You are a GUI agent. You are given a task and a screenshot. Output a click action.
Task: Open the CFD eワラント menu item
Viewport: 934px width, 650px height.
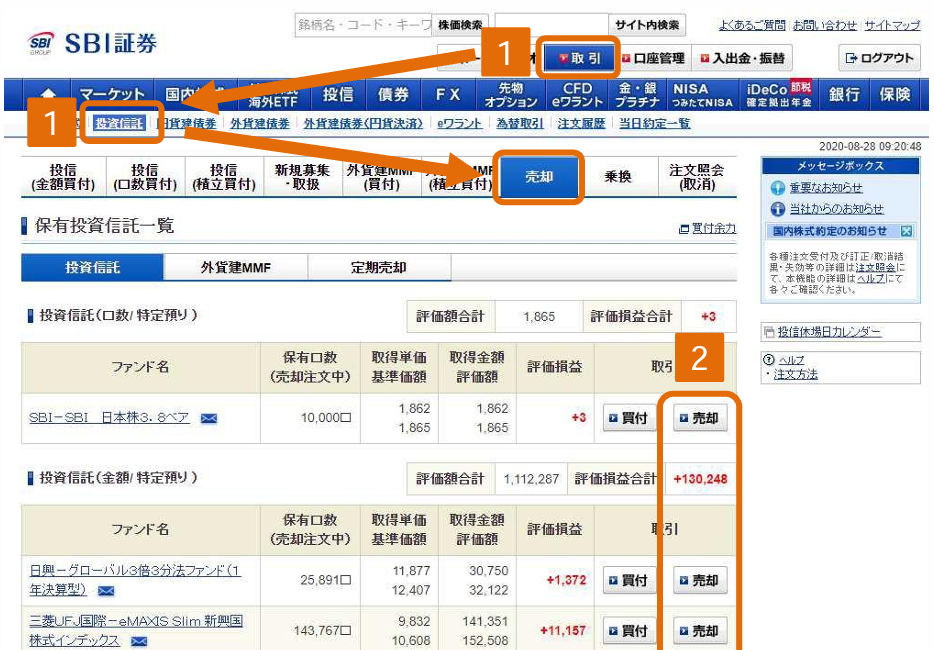[x=577, y=94]
